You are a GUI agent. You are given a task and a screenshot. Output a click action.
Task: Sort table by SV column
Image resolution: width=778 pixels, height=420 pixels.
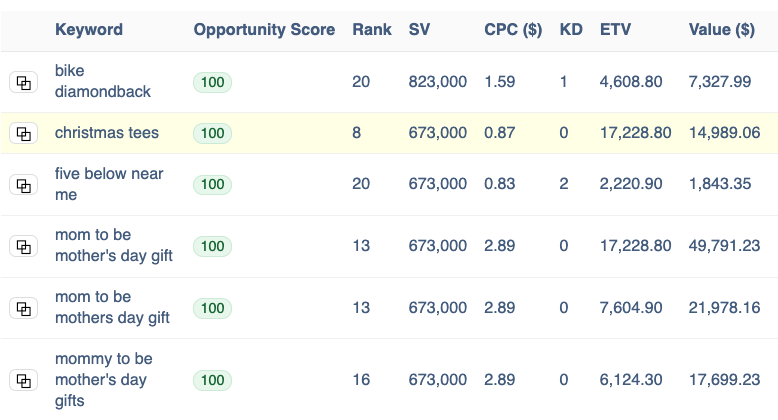pos(420,30)
